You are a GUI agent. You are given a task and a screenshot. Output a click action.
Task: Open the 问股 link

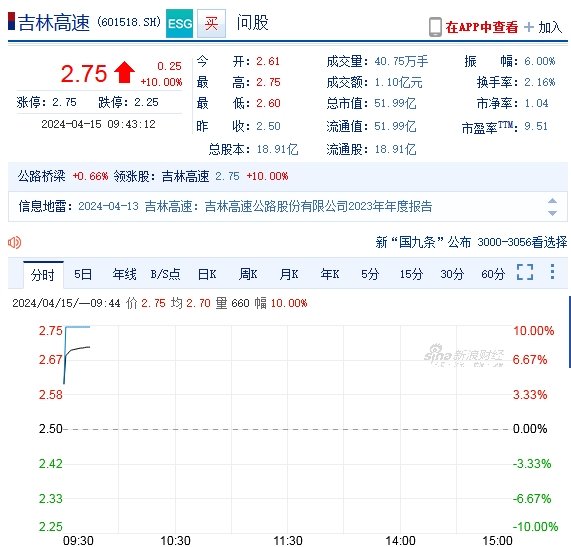pyautogui.click(x=252, y=23)
